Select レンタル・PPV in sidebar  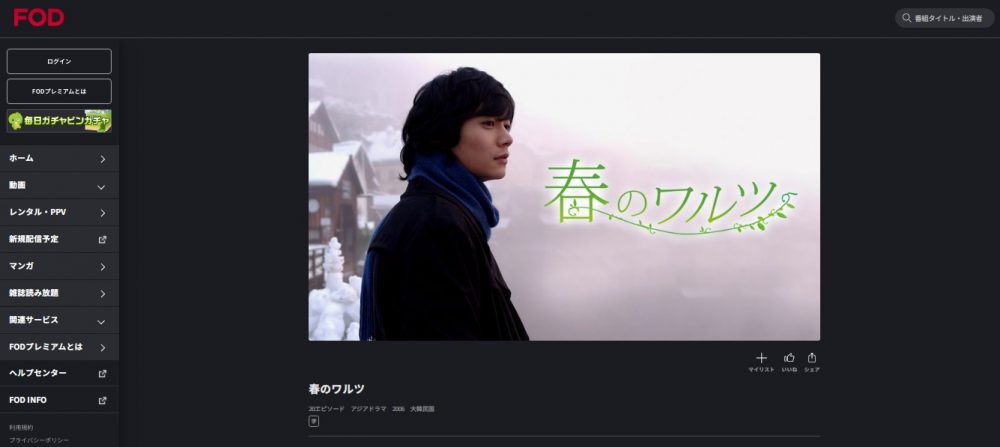click(x=59, y=212)
